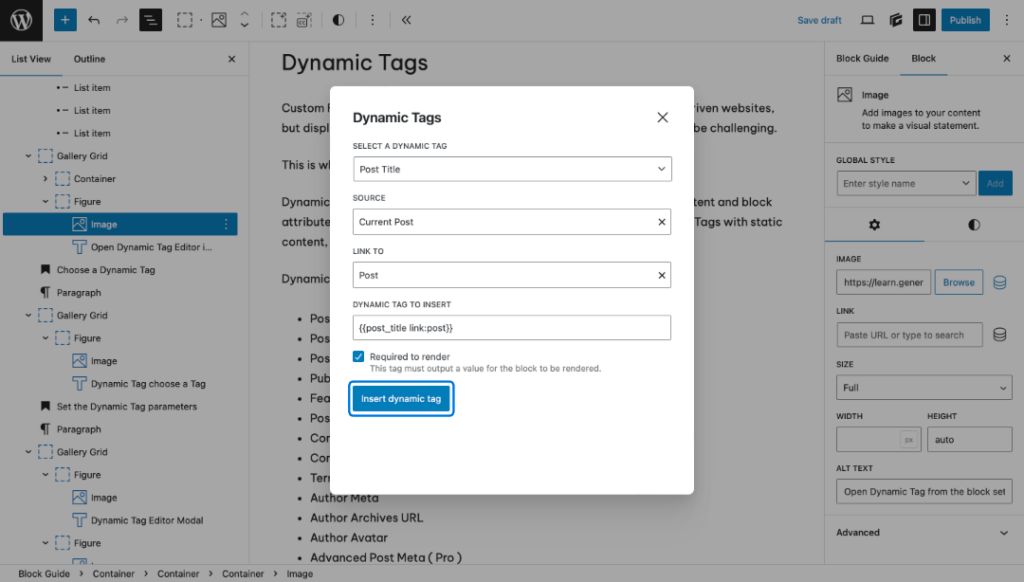The height and width of the screenshot is (582, 1024).
Task: Click the Insert dynamic tag button
Action: click(x=401, y=398)
